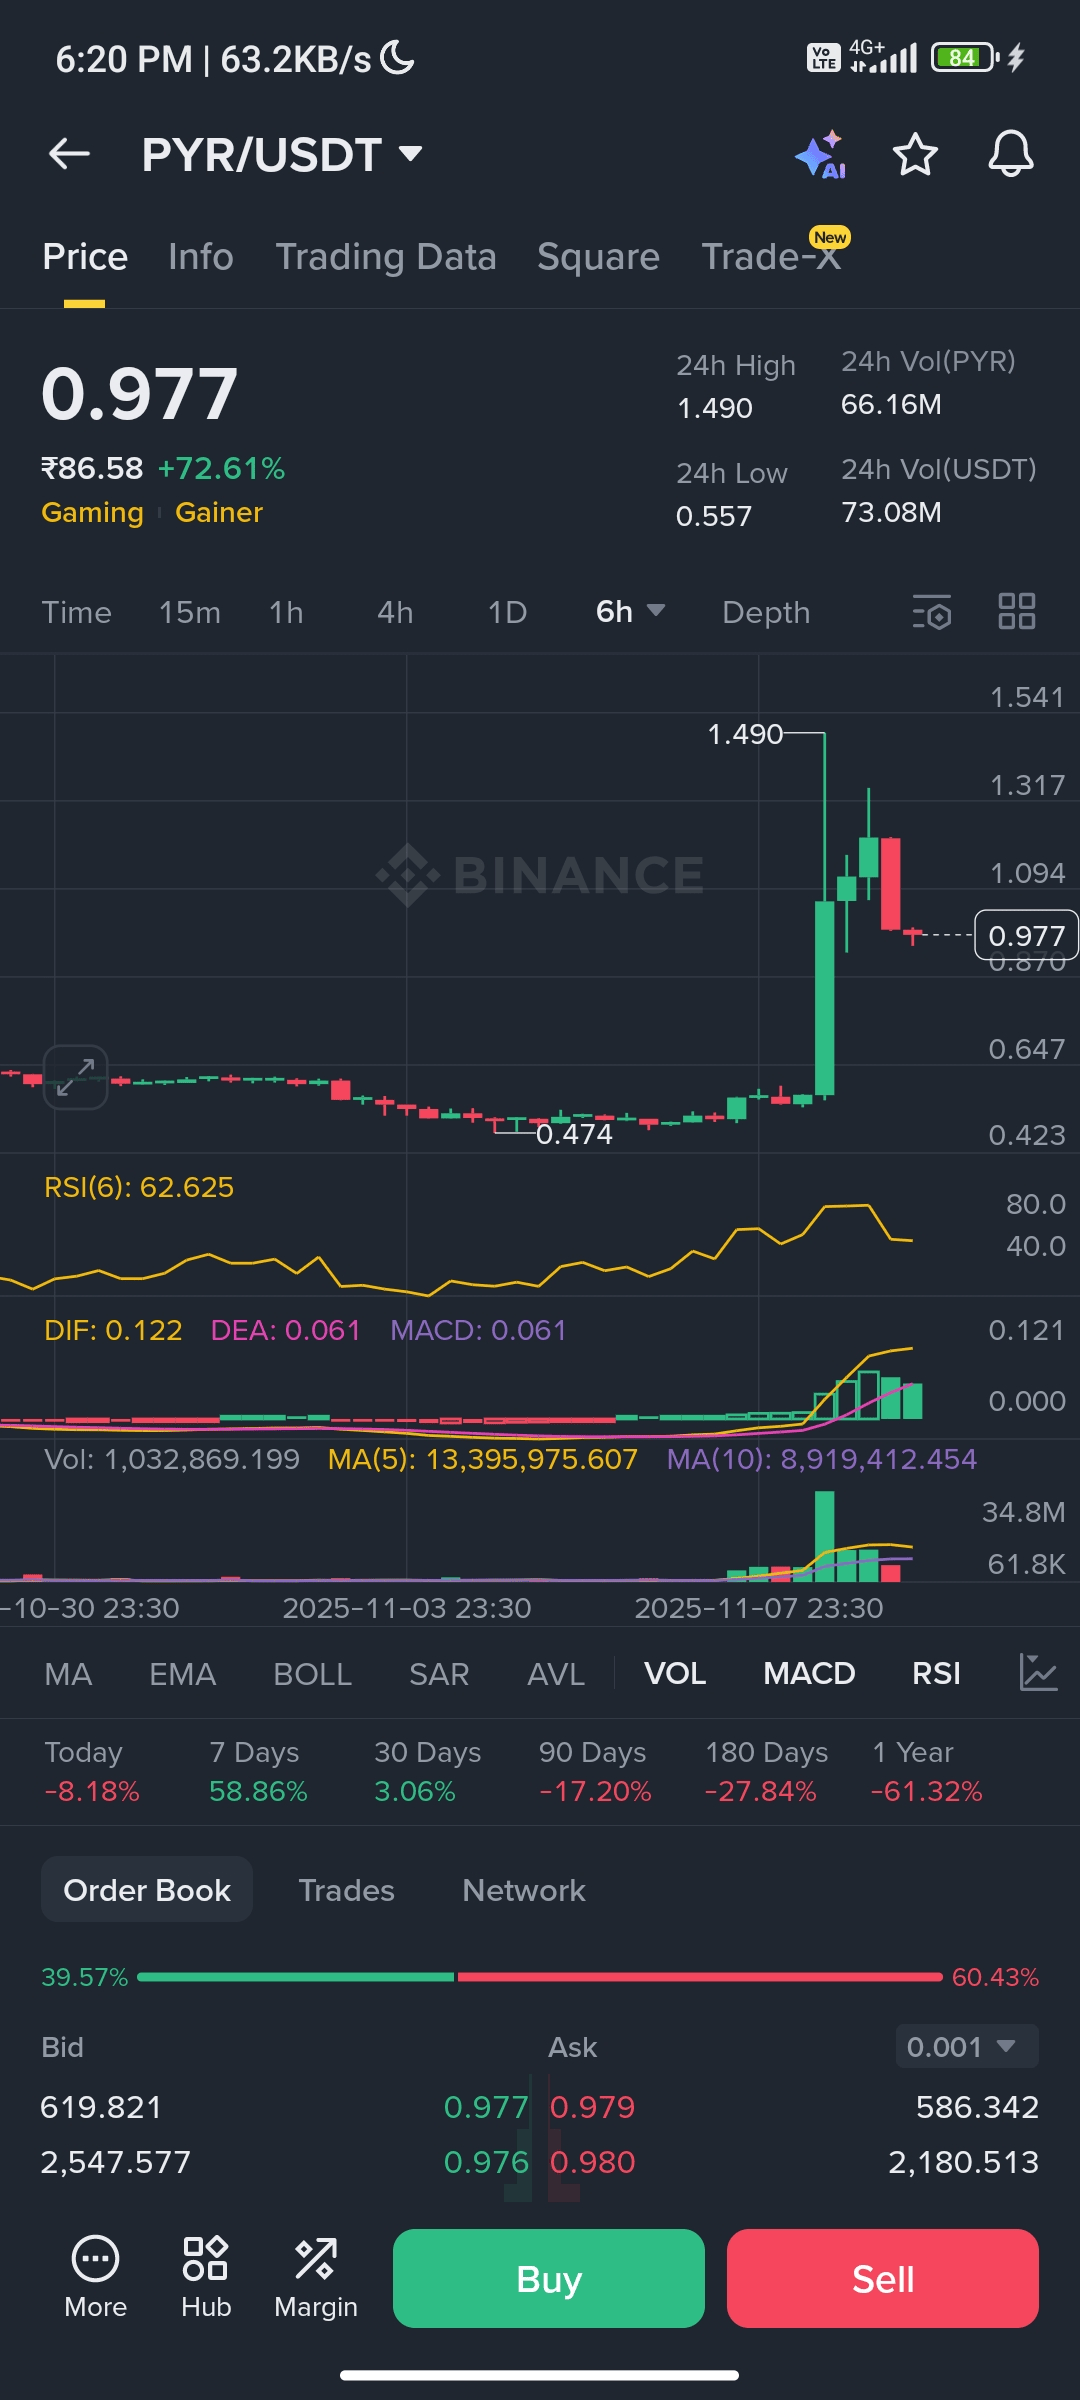This screenshot has height=2400, width=1080.
Task: Tap the 1.490 high marker on chart
Action: click(x=745, y=734)
